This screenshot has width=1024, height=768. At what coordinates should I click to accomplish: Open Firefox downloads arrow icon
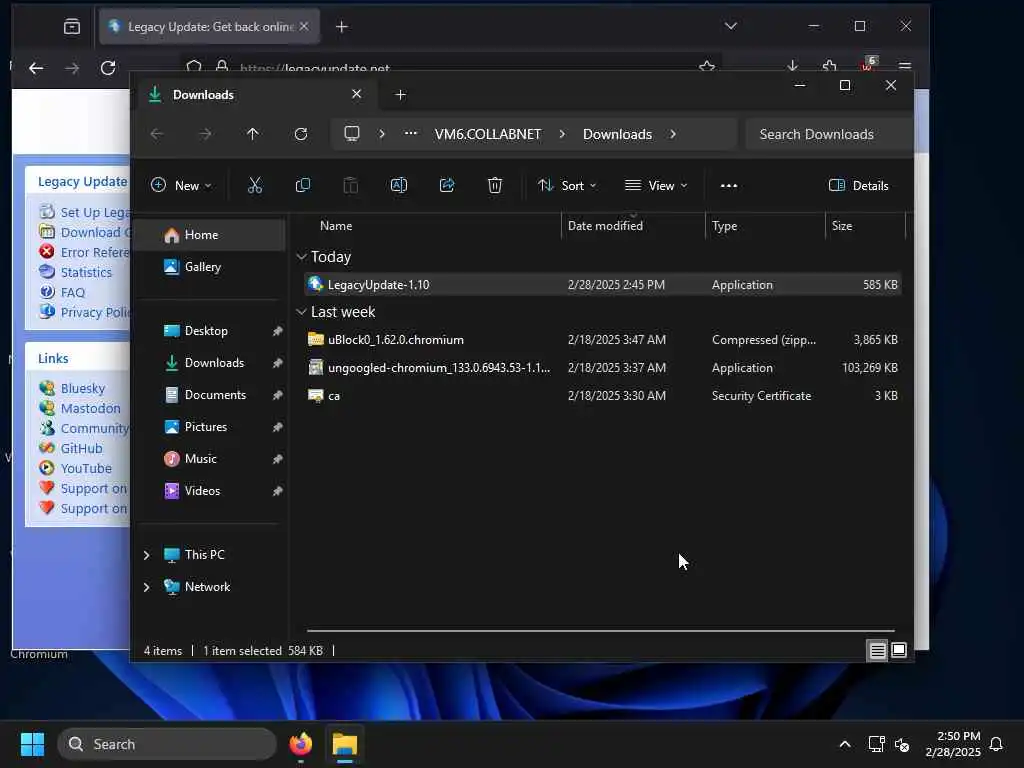click(x=792, y=66)
